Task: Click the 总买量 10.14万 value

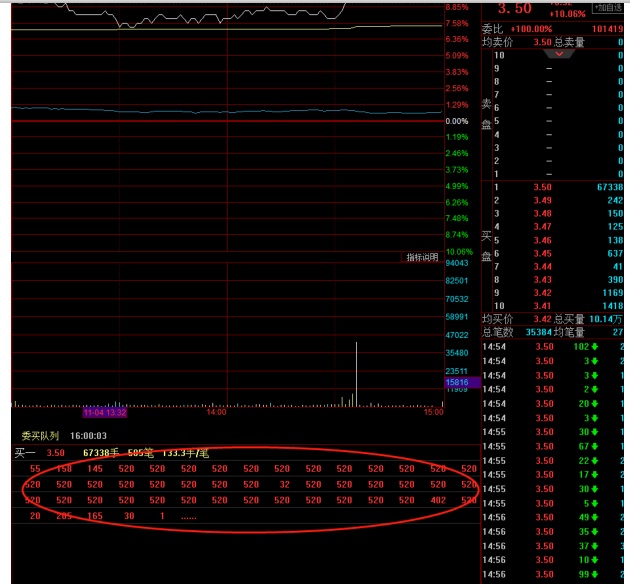Action: [x=605, y=320]
